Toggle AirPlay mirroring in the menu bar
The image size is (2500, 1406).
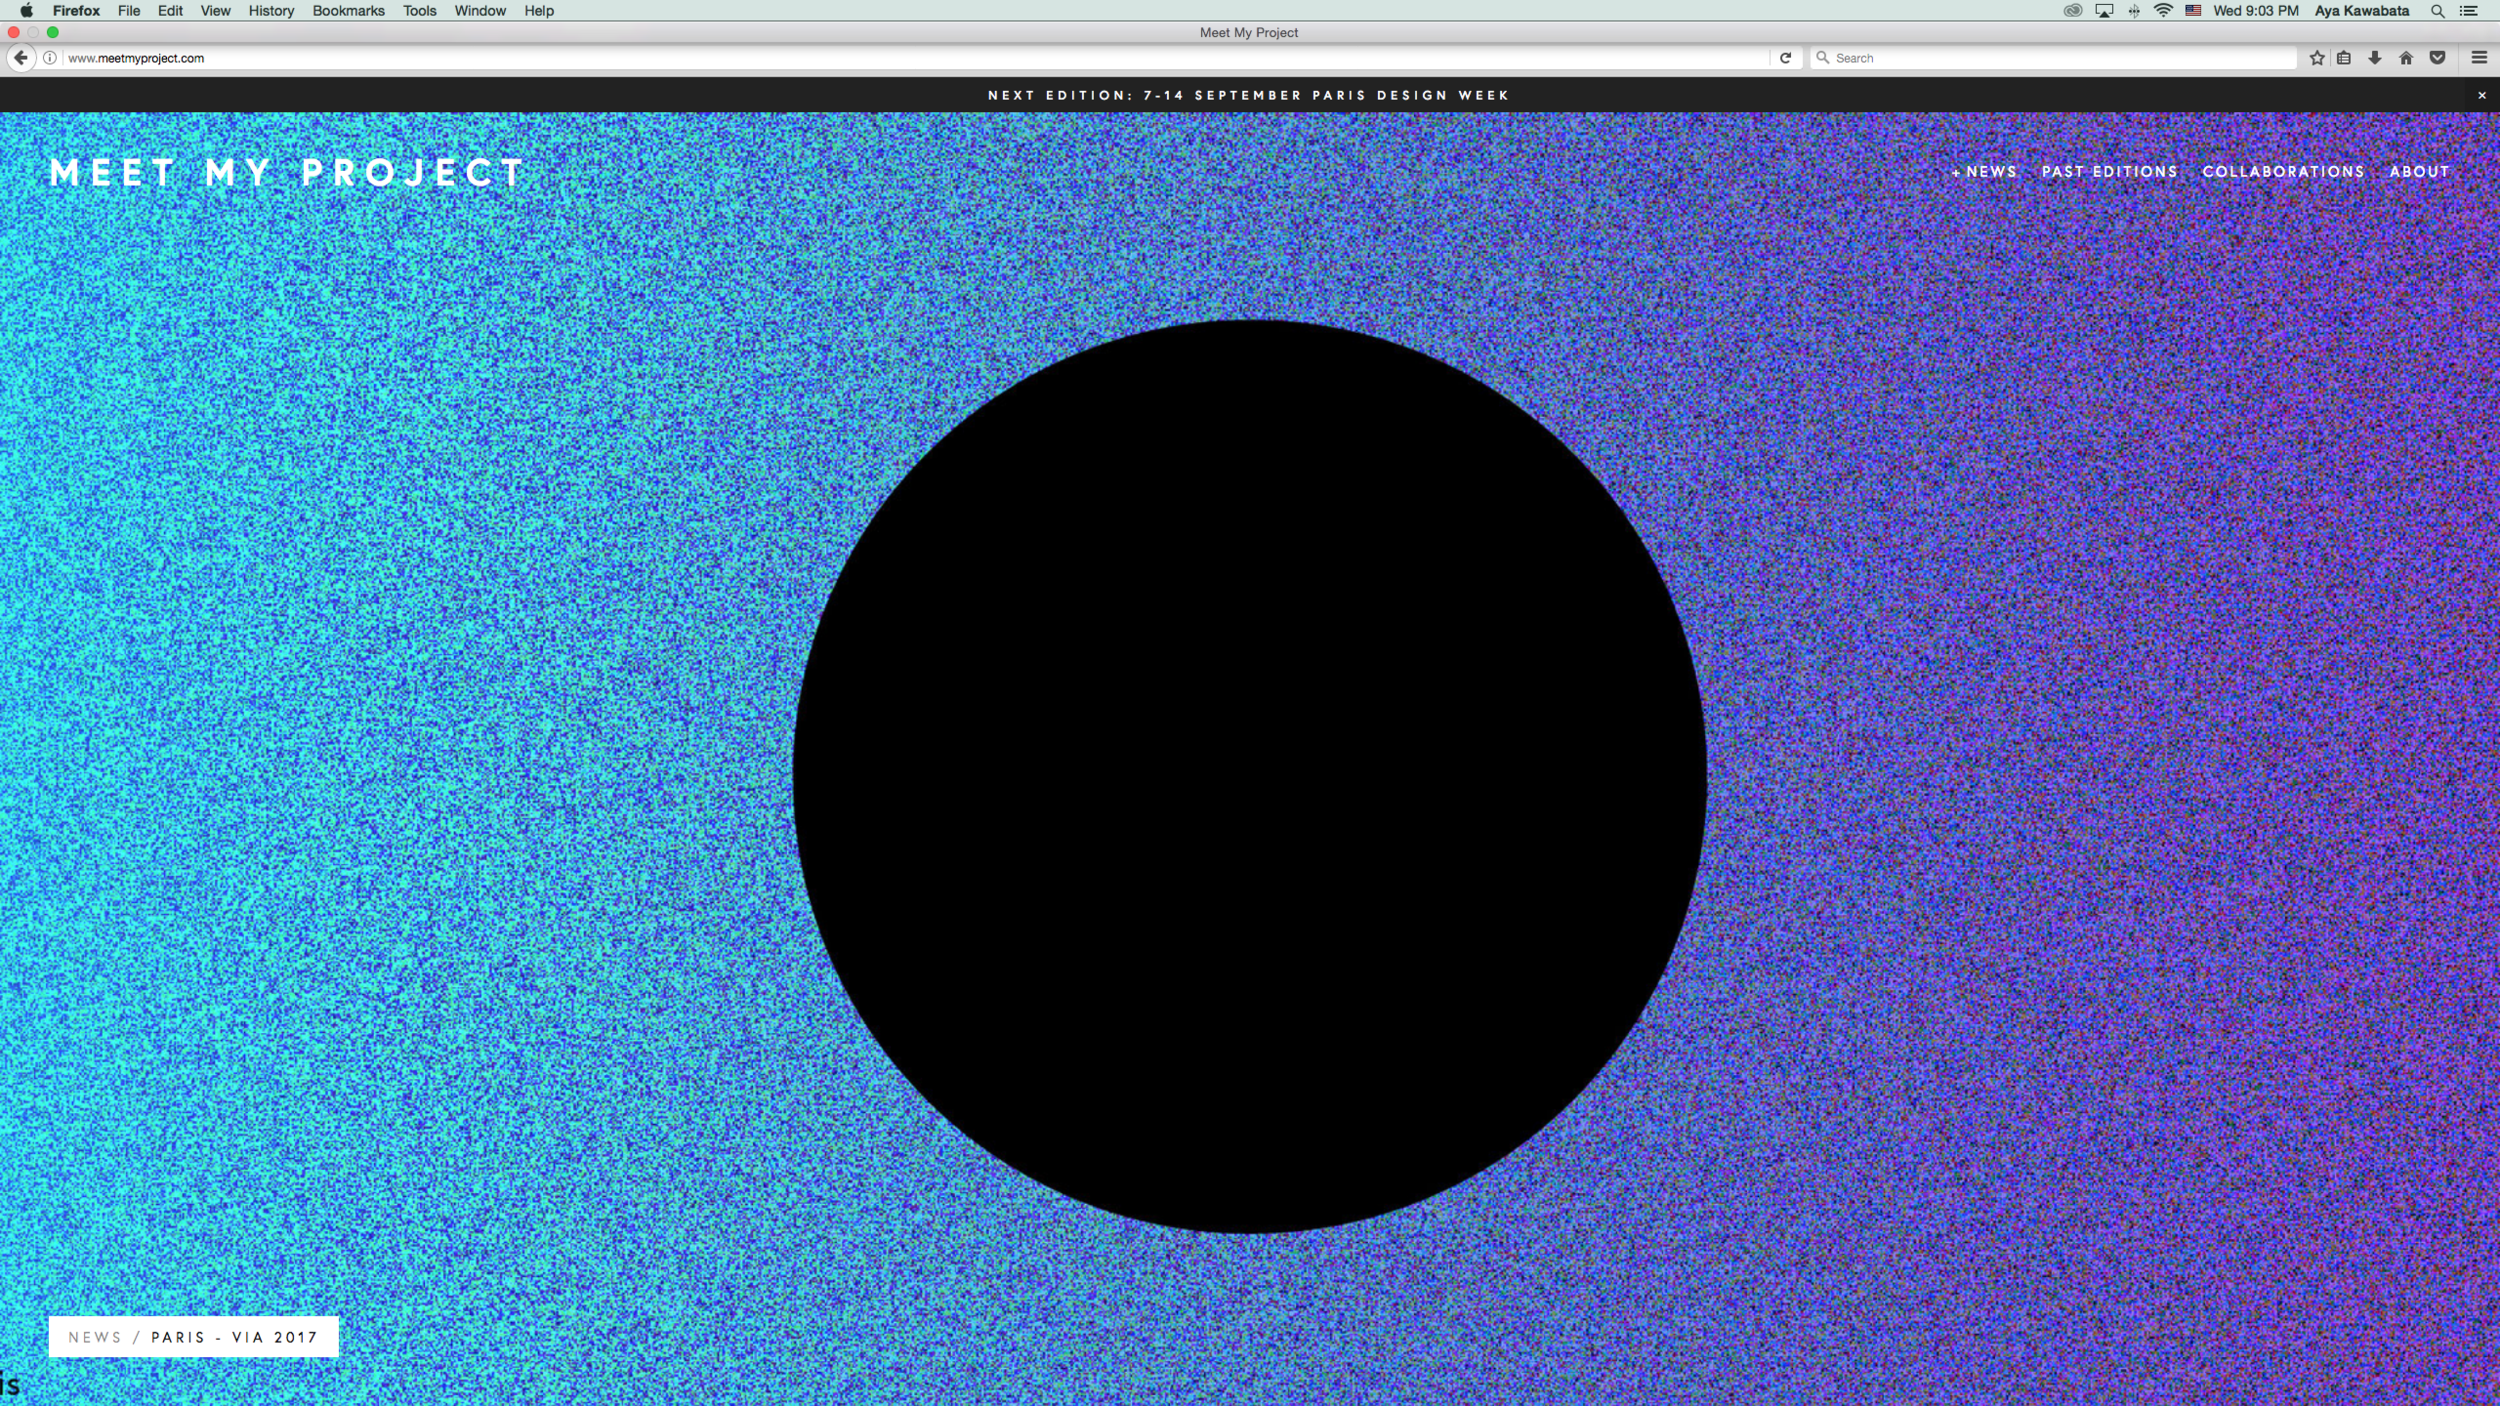tap(2104, 11)
